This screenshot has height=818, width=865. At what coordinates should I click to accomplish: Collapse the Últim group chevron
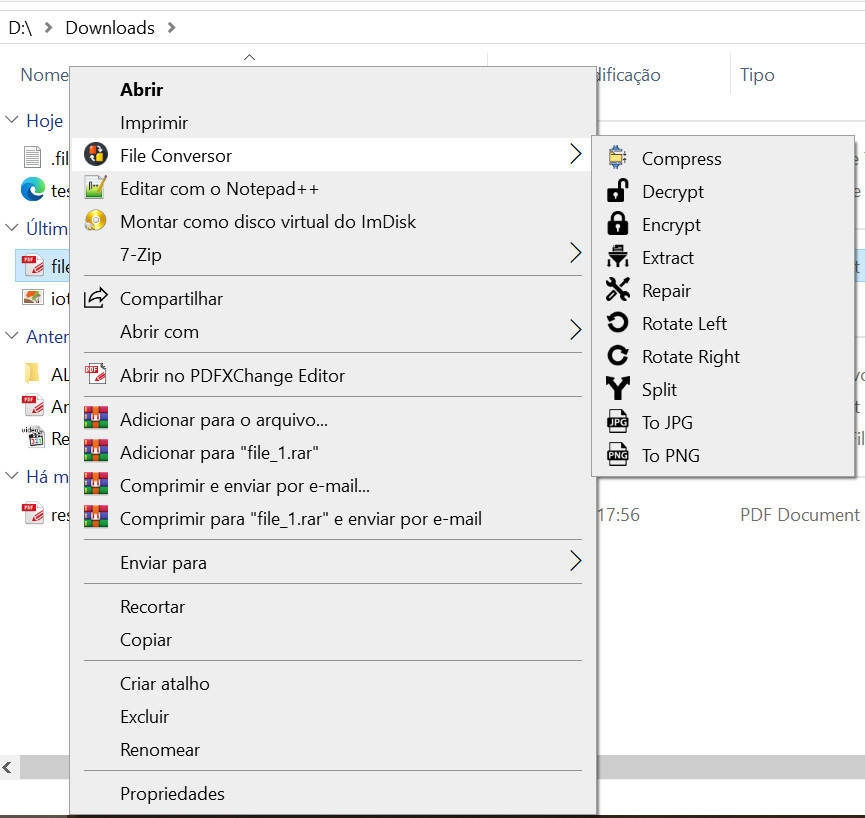(12, 227)
